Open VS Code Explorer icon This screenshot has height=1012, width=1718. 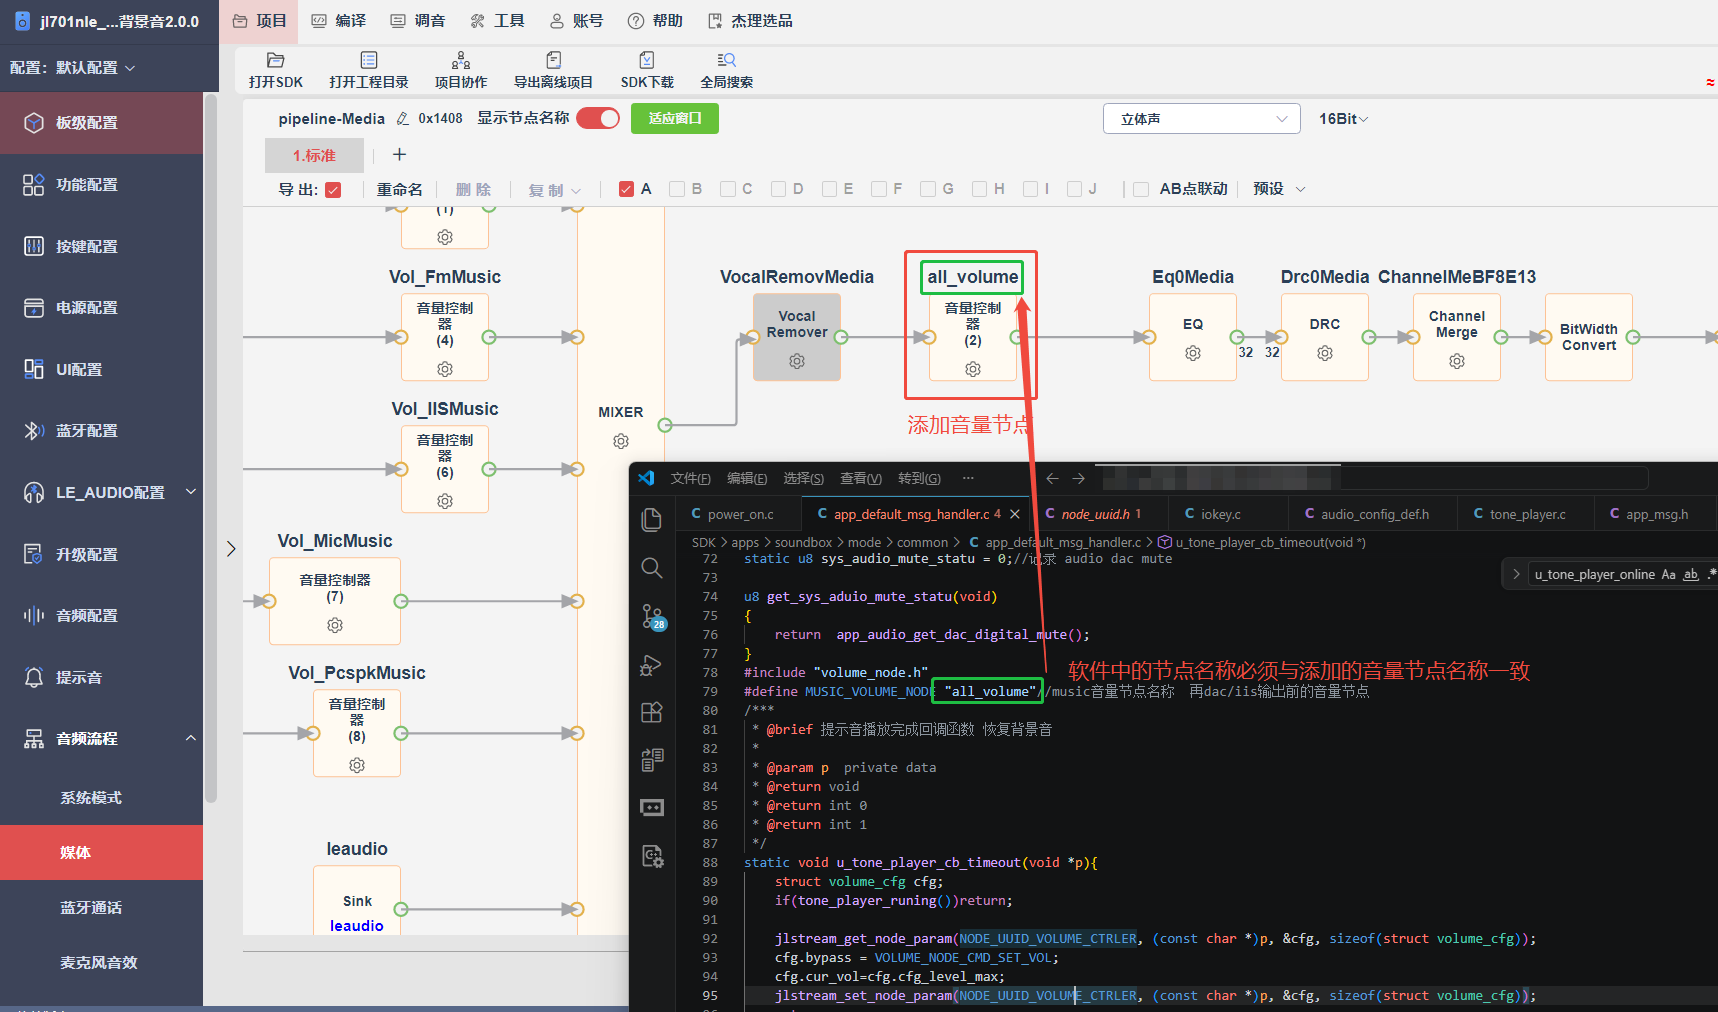click(652, 519)
